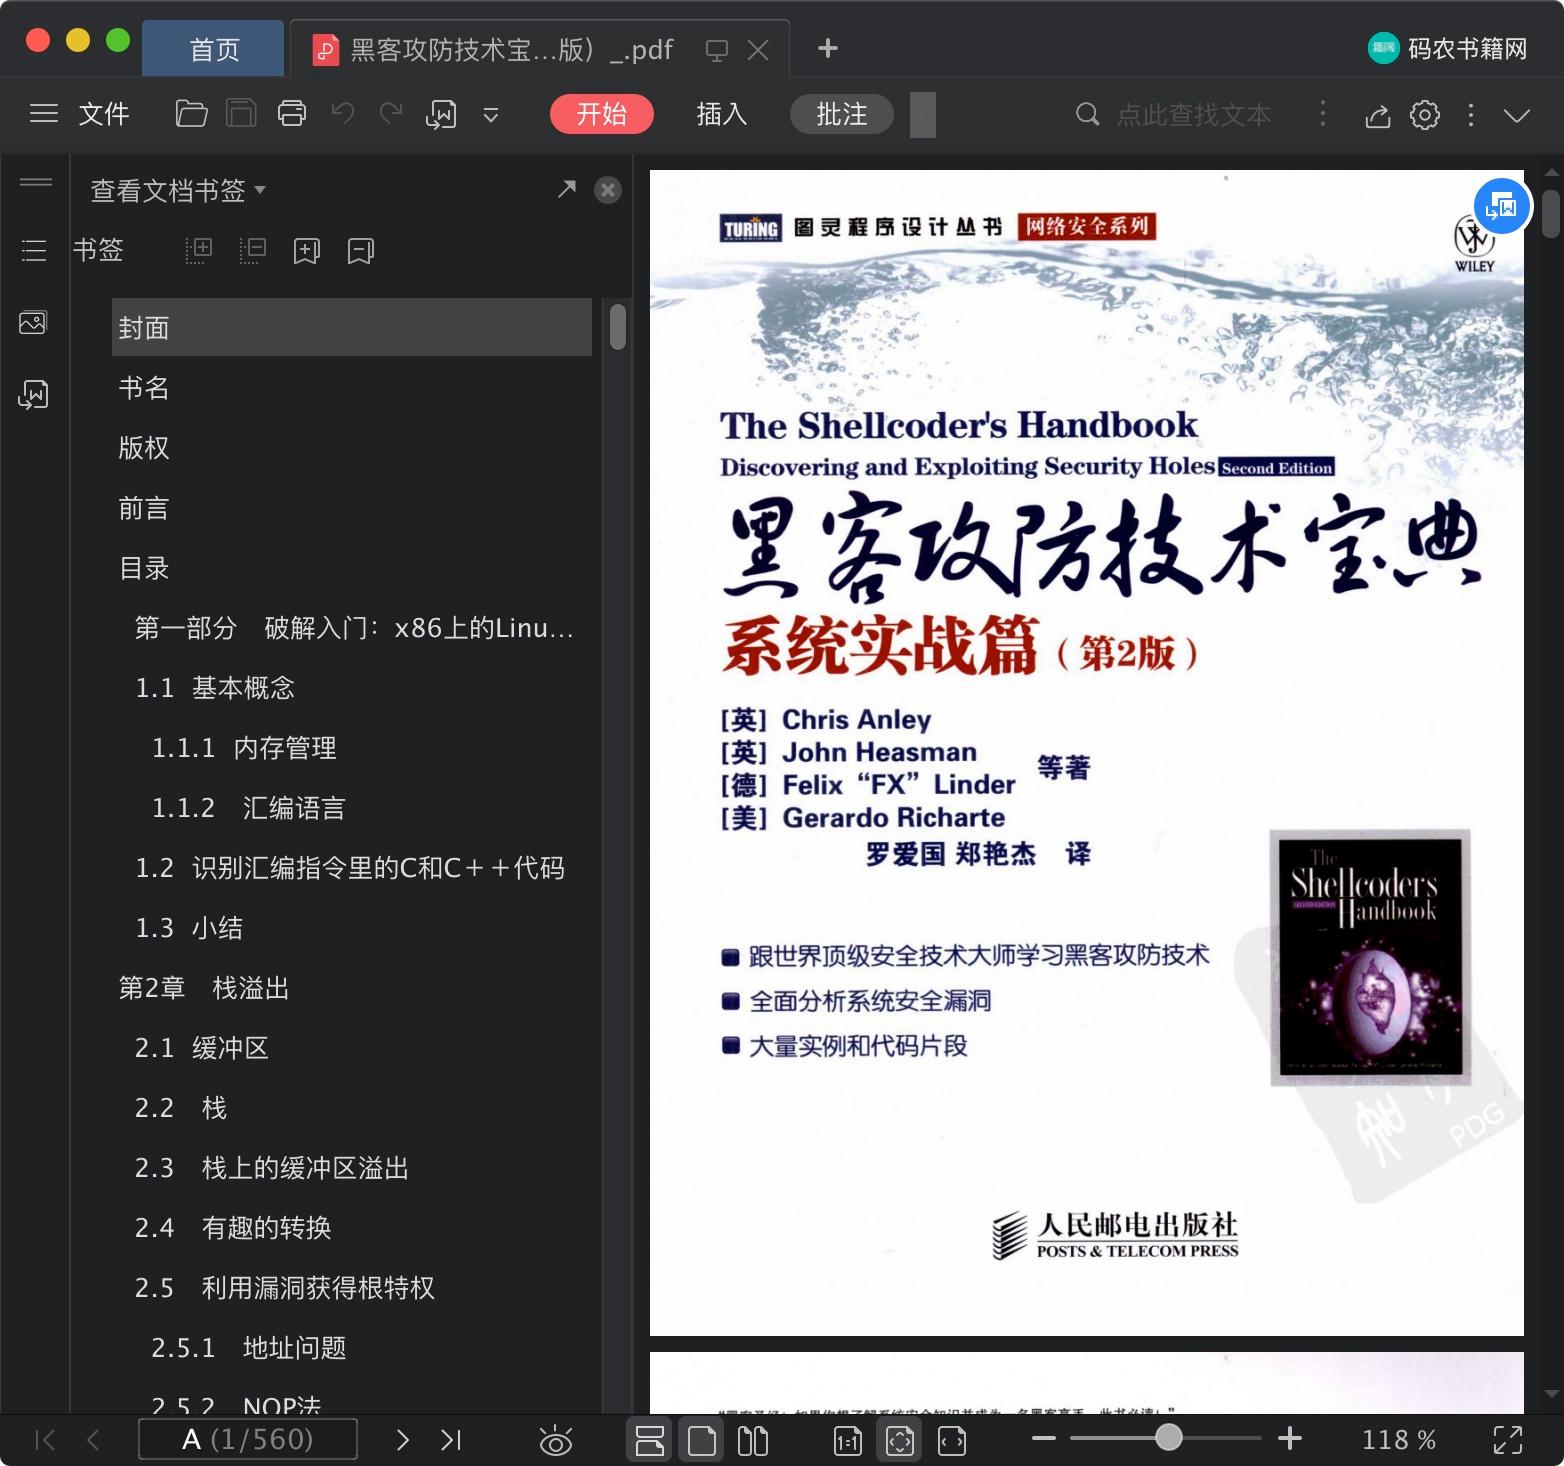The width and height of the screenshot is (1564, 1466).
Task: Open settings gear icon
Action: point(1425,115)
